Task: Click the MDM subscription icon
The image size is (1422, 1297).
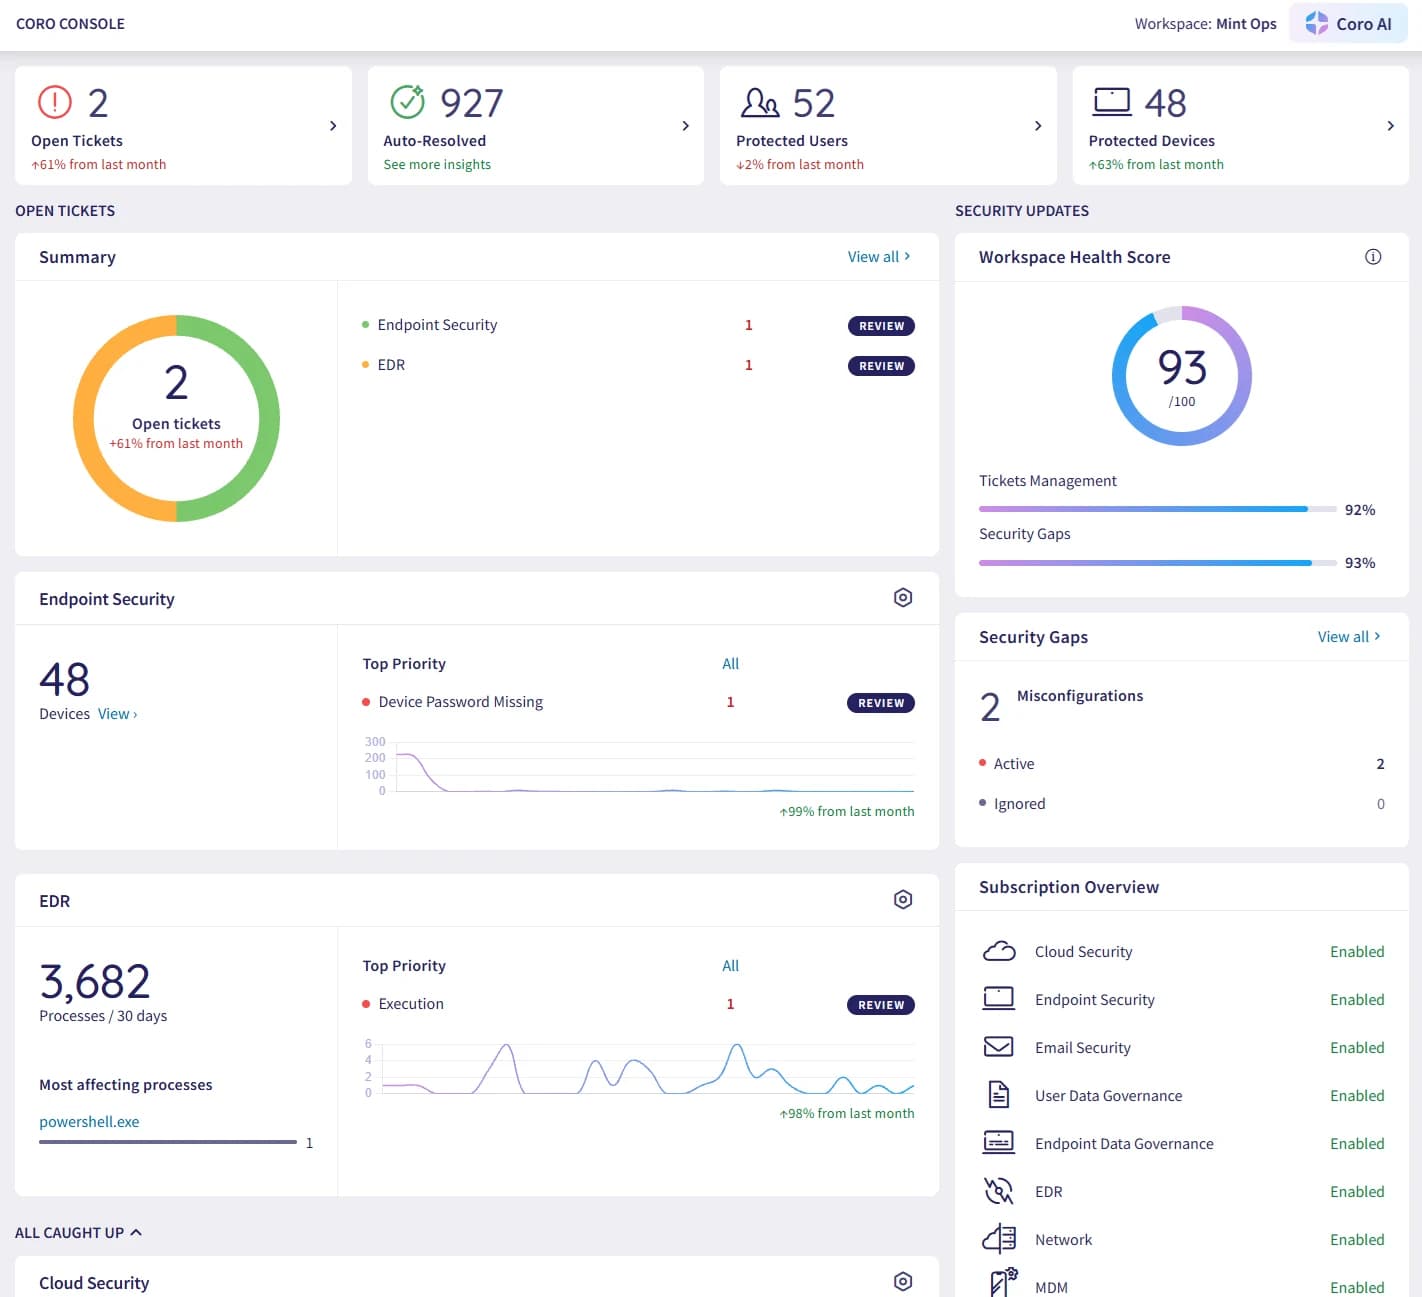Action: [x=1003, y=1283]
